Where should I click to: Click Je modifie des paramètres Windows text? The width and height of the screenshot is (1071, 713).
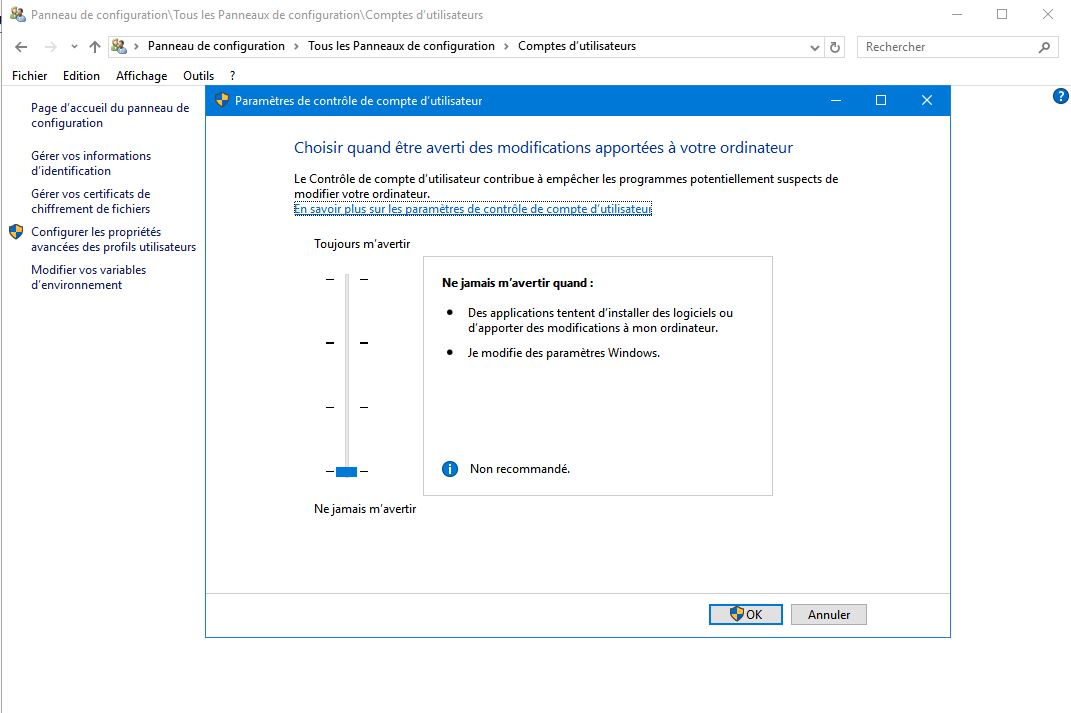(564, 353)
